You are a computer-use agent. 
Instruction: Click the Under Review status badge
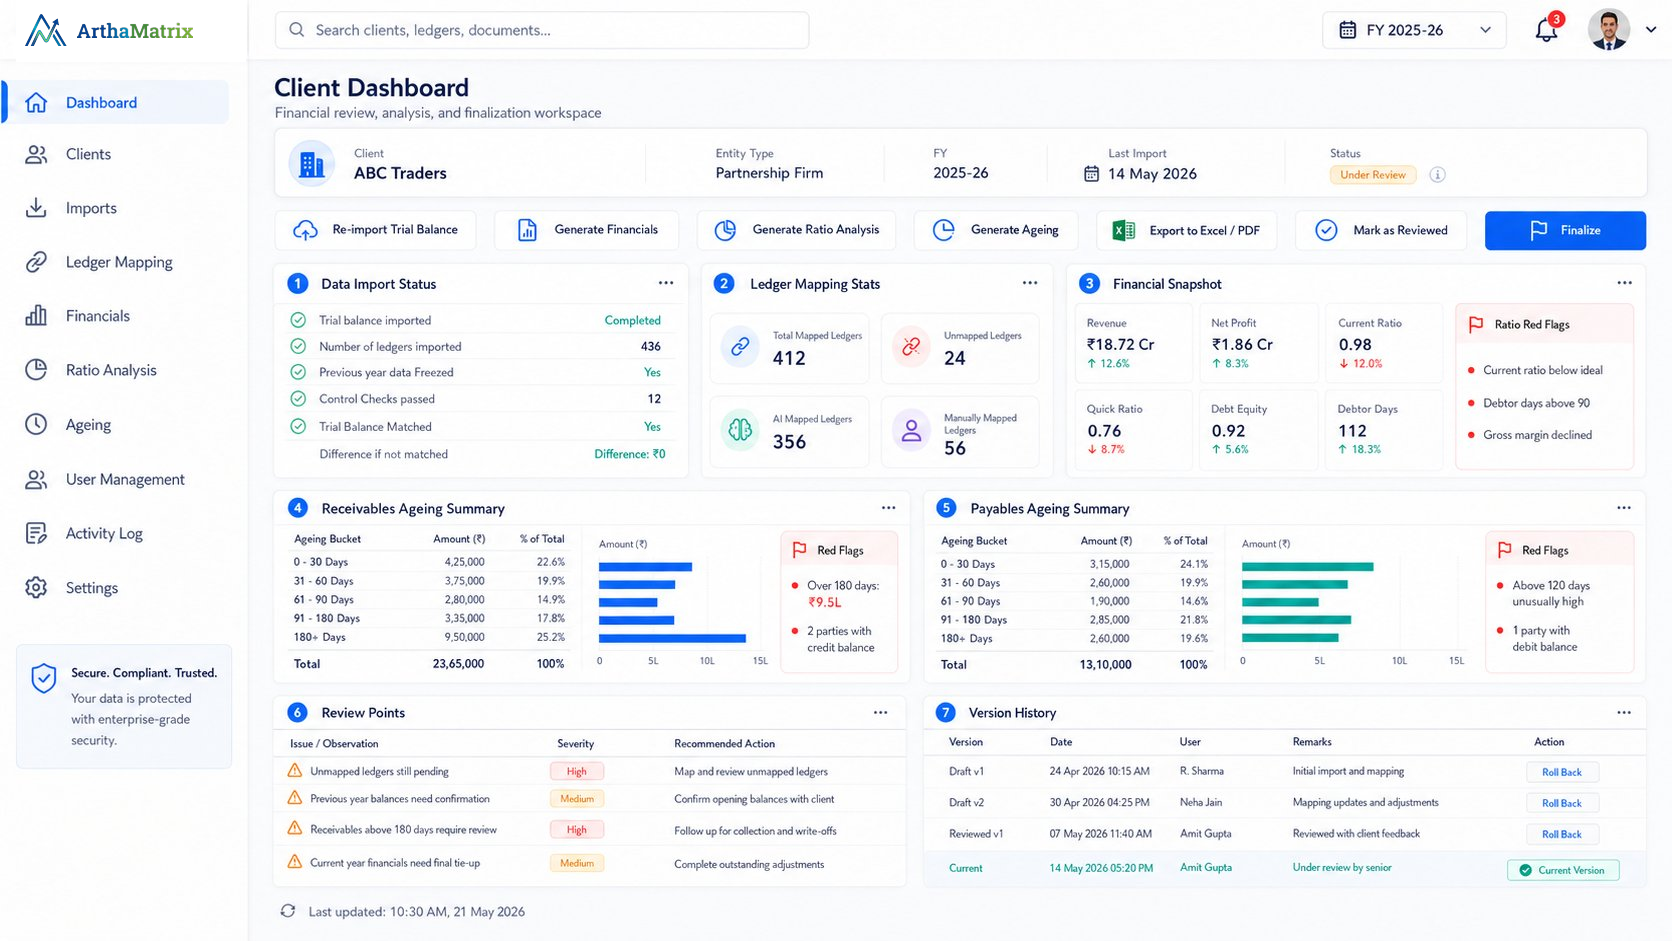click(1373, 175)
